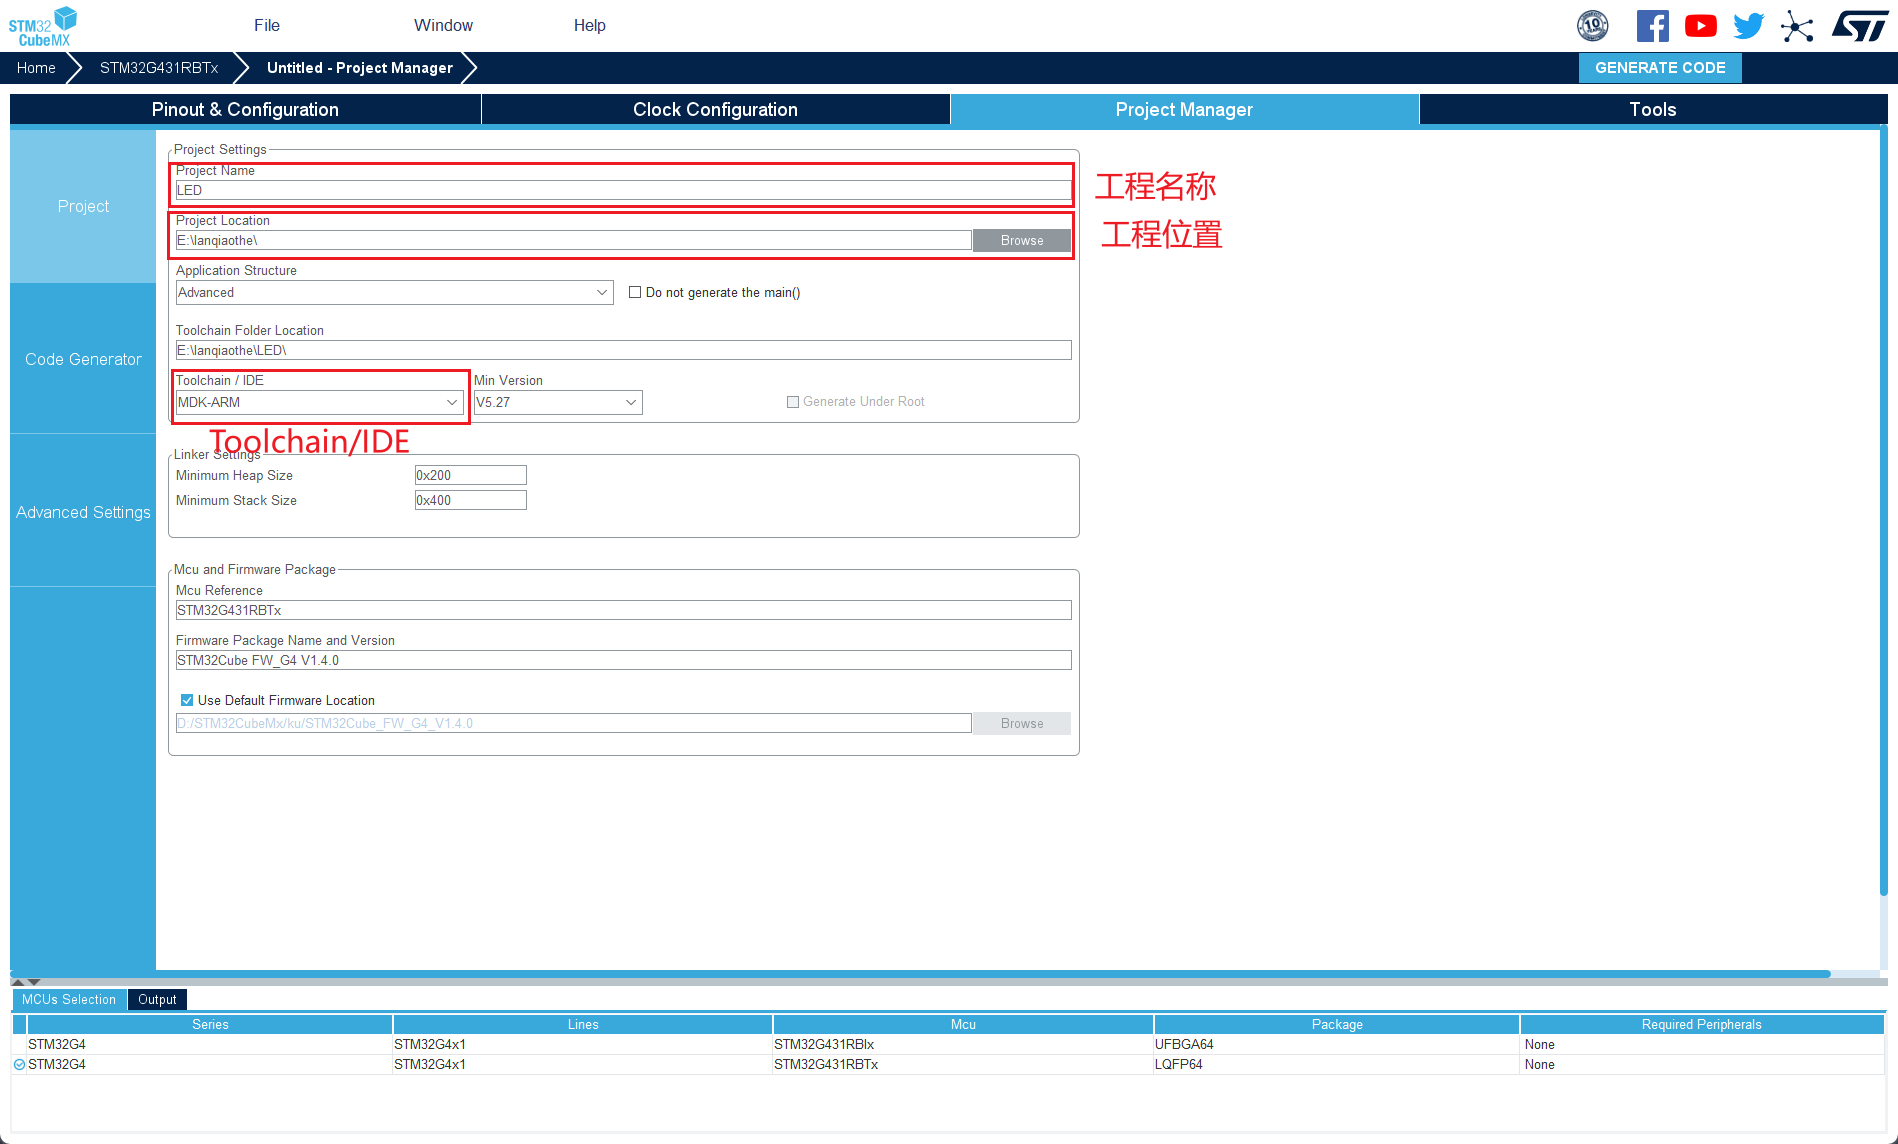Click the Minimum Stack Size field
The image size is (1898, 1144).
pos(470,501)
